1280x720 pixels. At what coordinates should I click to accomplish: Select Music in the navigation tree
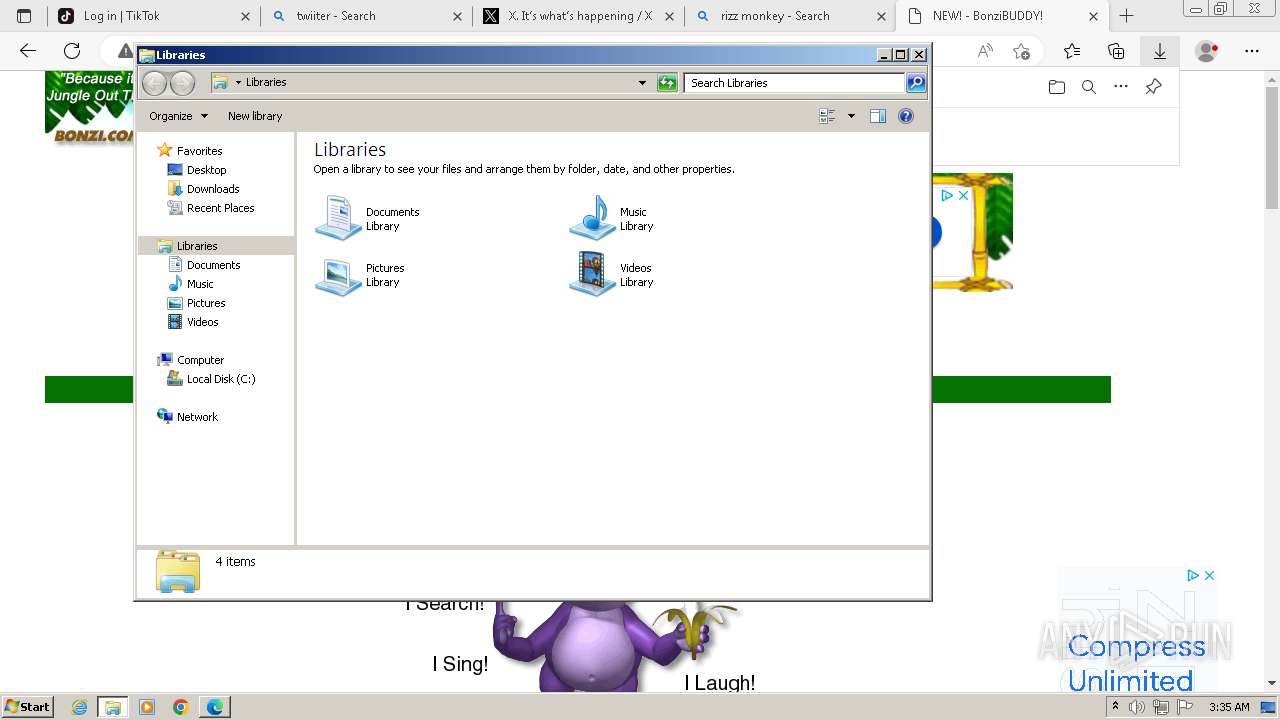pos(200,284)
